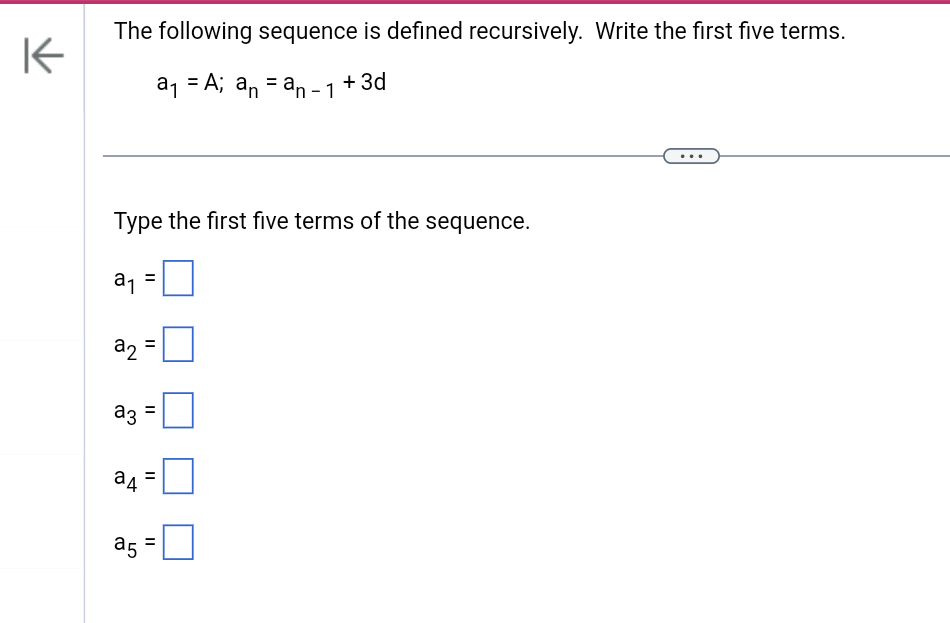Click the a5 row label

click(x=124, y=543)
